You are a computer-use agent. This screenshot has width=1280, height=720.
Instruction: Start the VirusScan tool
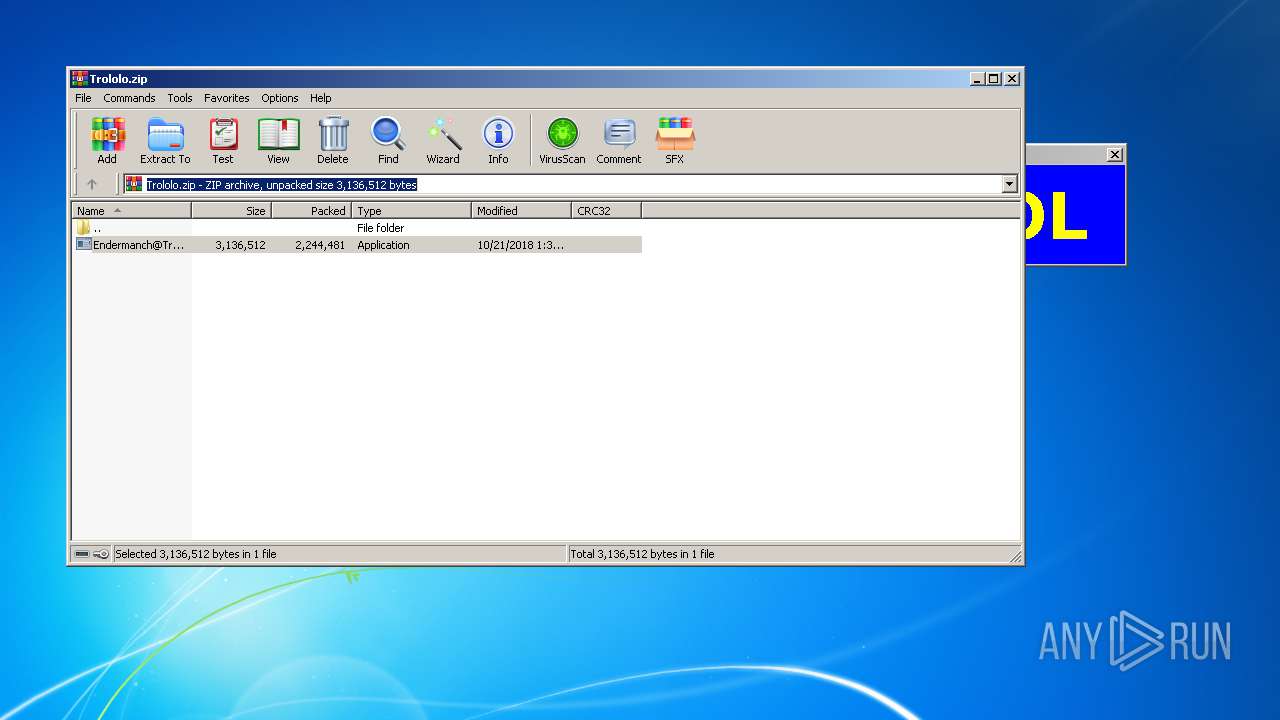tap(562, 141)
